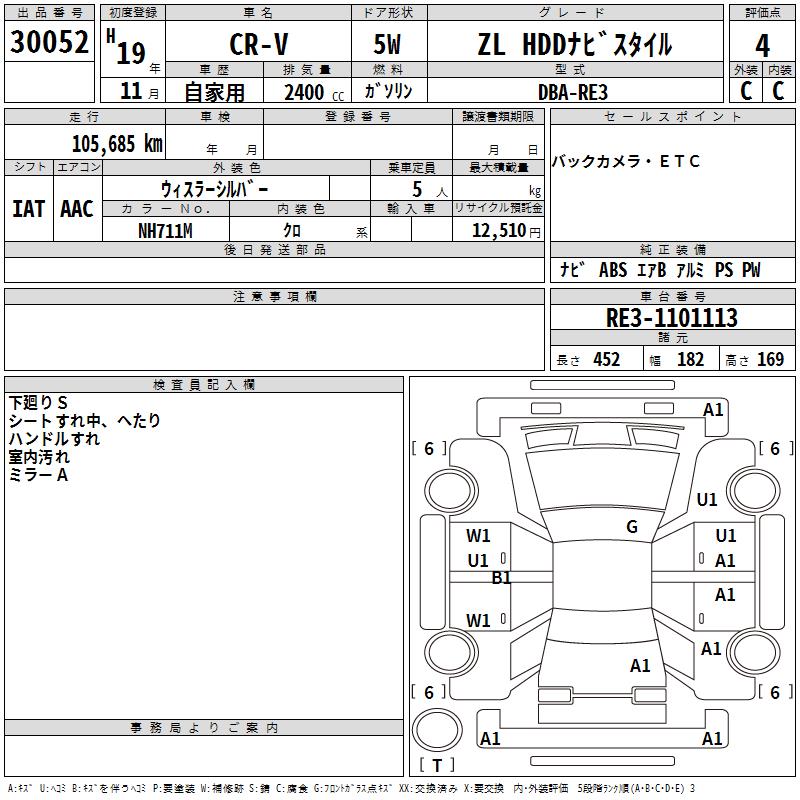Click the empty 注意事項欄 notes area
This screenshot has height=800, width=800.
point(274,337)
